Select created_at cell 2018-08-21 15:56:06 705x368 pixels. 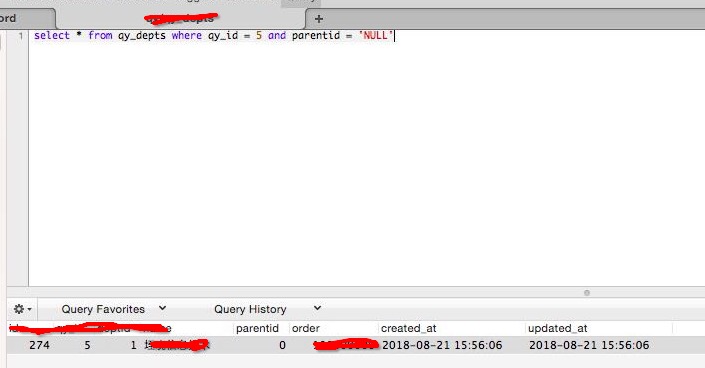442,345
